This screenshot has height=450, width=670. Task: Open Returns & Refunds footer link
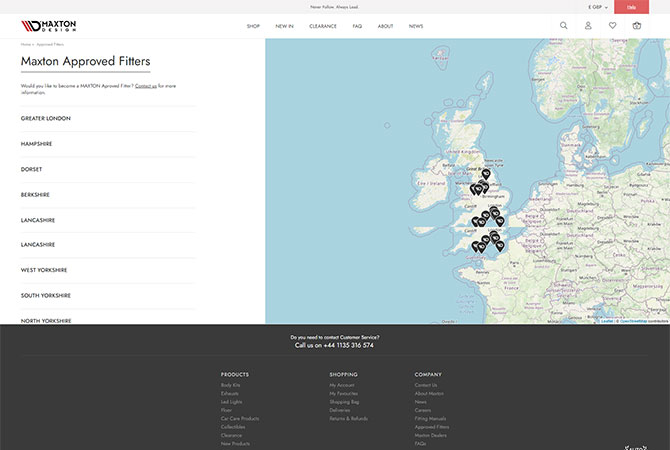point(348,418)
